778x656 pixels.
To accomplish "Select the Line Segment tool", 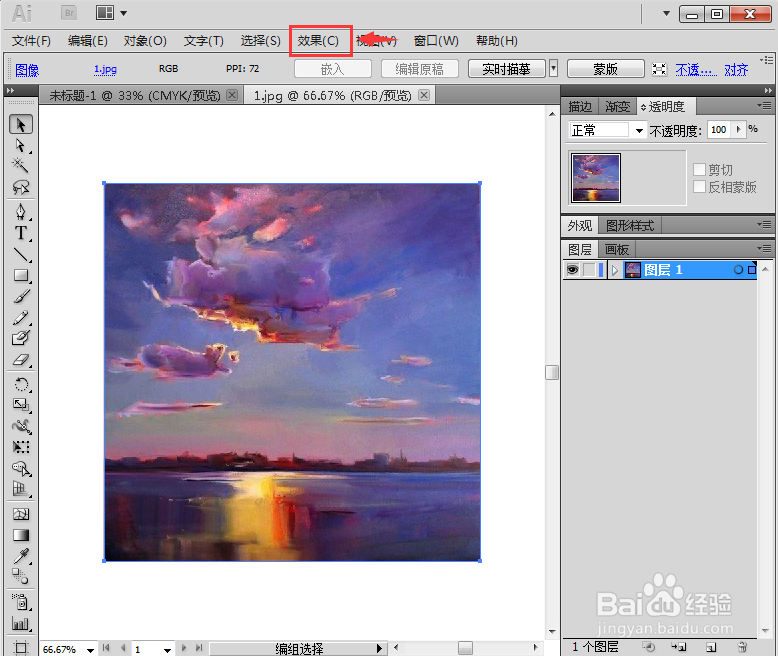I will (21, 254).
